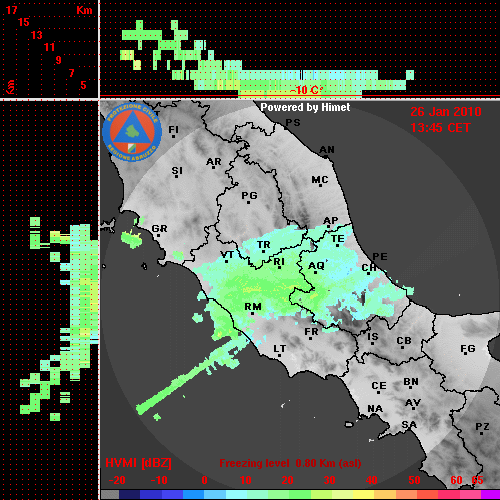Click the PZ city label

click(482, 426)
